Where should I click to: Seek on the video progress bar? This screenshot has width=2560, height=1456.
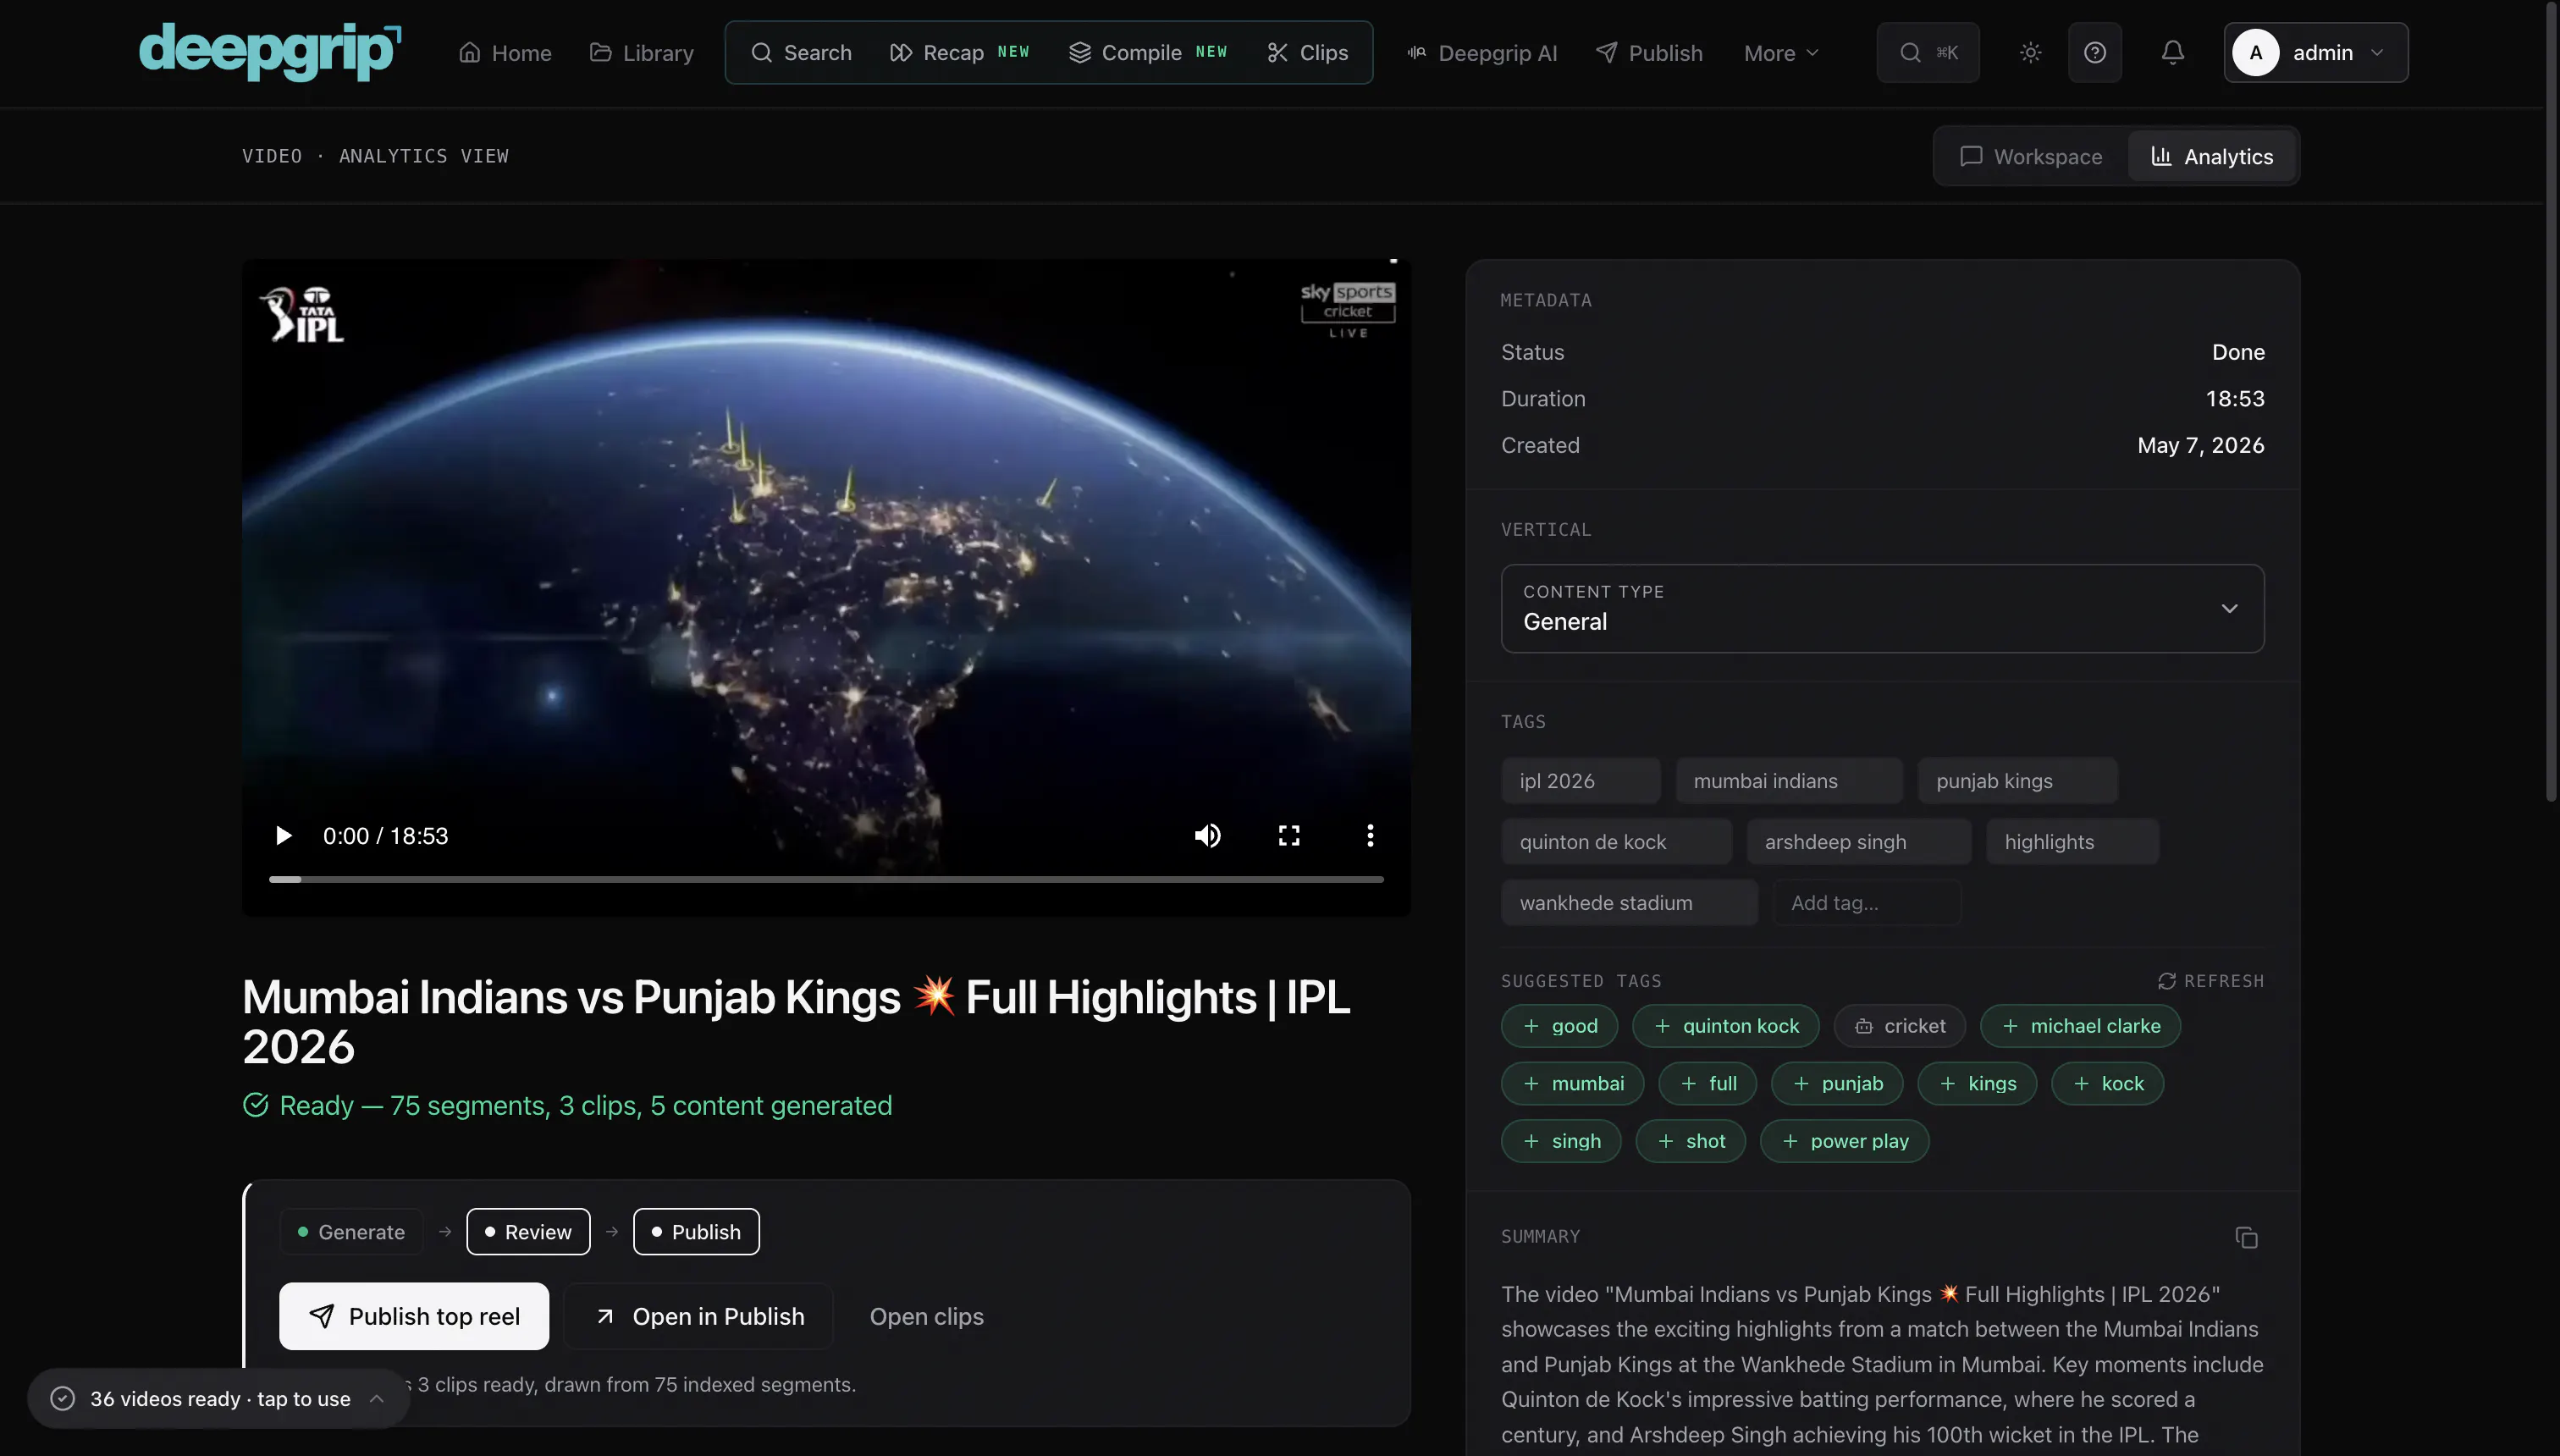[x=826, y=879]
